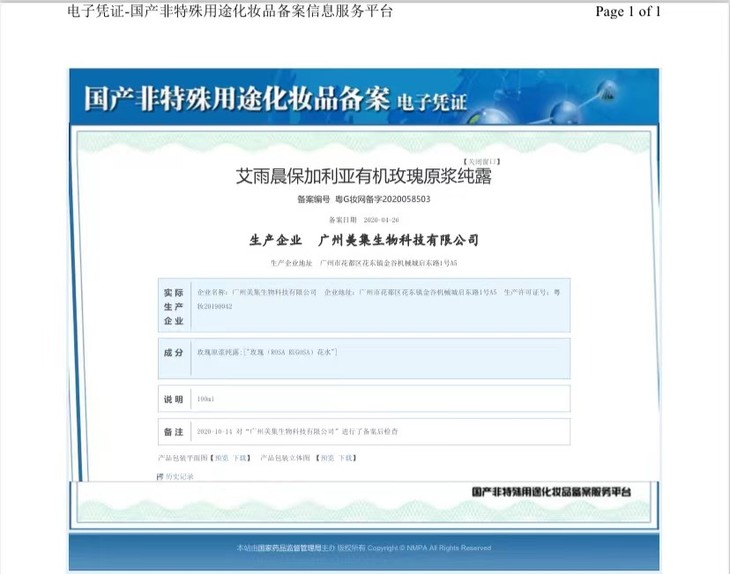This screenshot has width=730, height=574.
Task: Click page header 电子凭证-国产非特殊用途化妆品备案信息服务平台
Action: click(x=230, y=11)
